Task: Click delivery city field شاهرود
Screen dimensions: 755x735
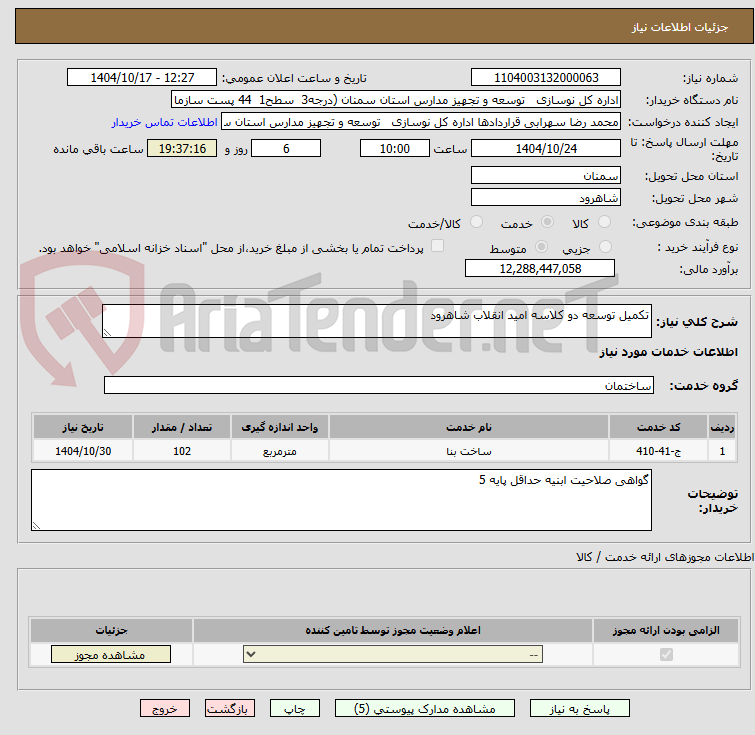Action: point(546,198)
